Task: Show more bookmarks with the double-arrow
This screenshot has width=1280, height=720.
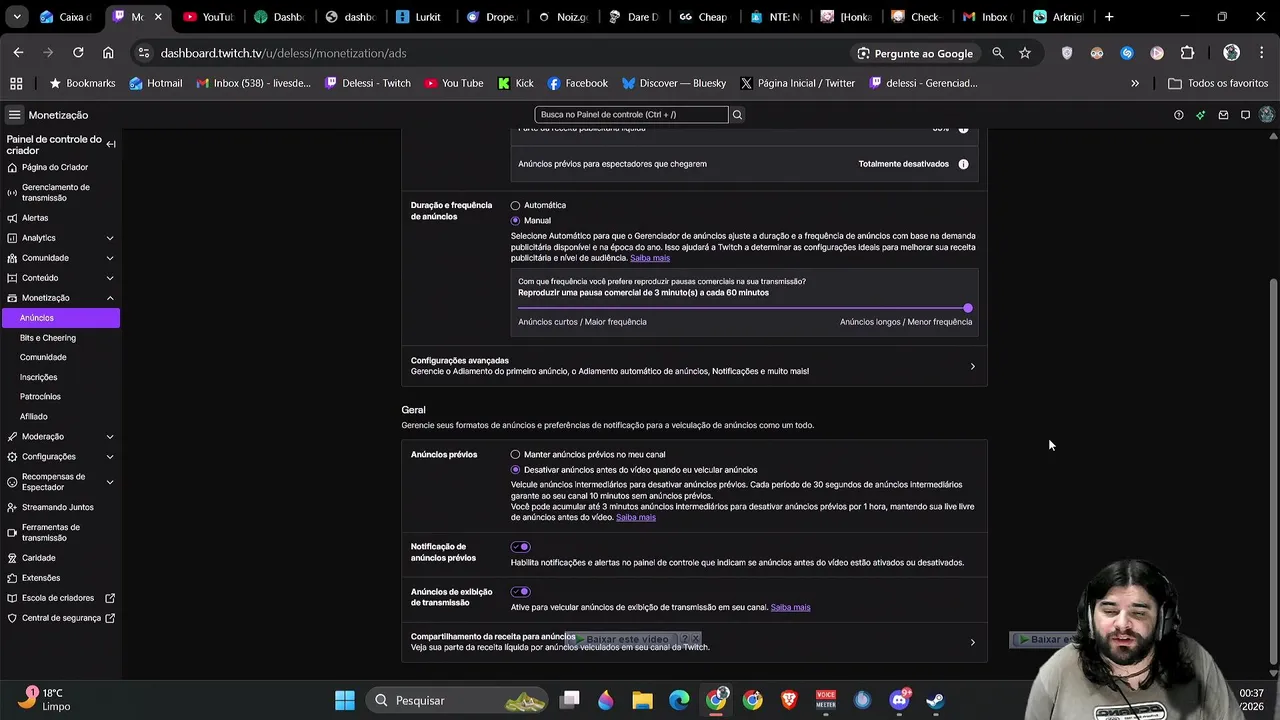Action: (x=1135, y=83)
